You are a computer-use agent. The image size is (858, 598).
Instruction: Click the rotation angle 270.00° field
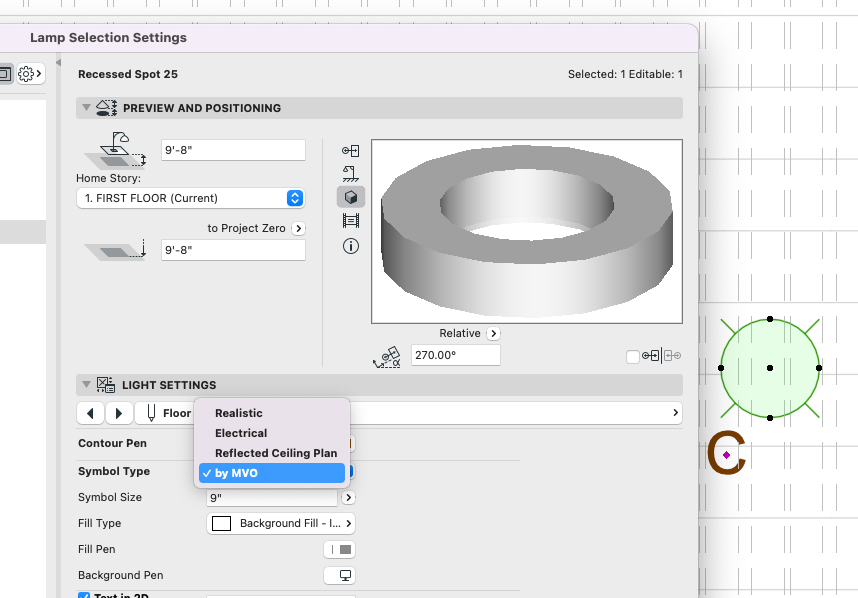tap(454, 355)
